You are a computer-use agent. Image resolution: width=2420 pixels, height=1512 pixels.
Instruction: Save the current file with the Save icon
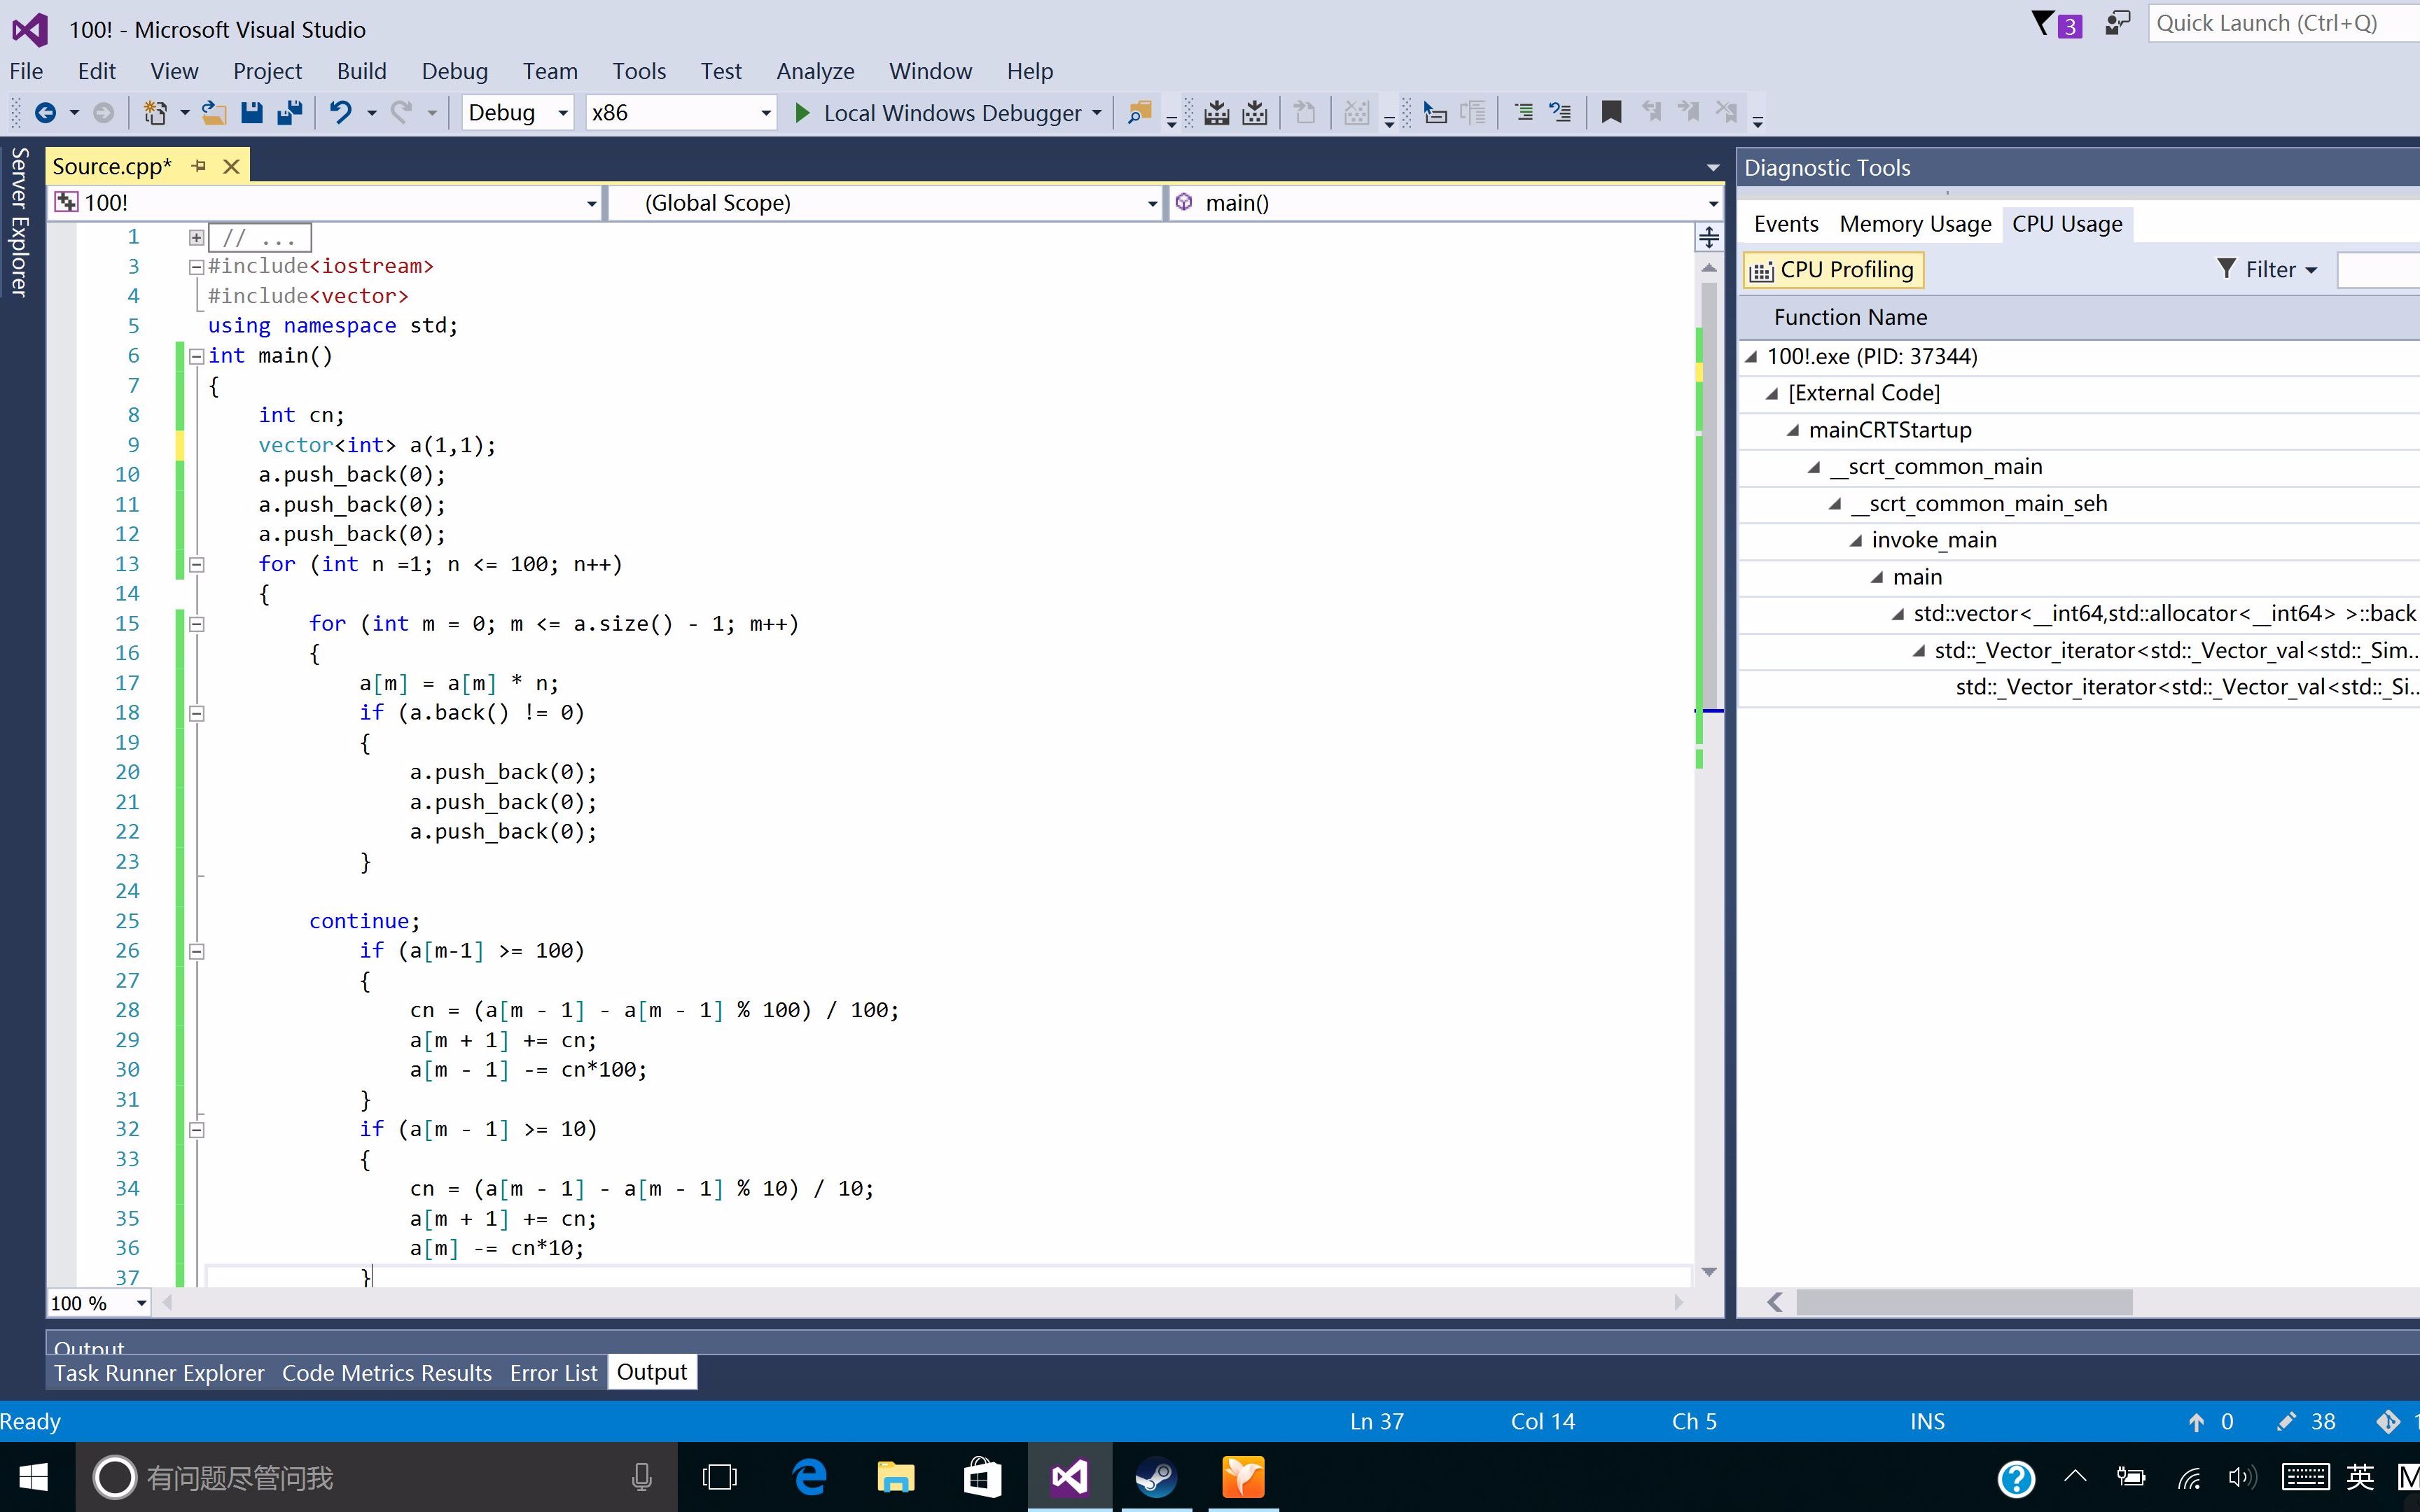[x=252, y=113]
